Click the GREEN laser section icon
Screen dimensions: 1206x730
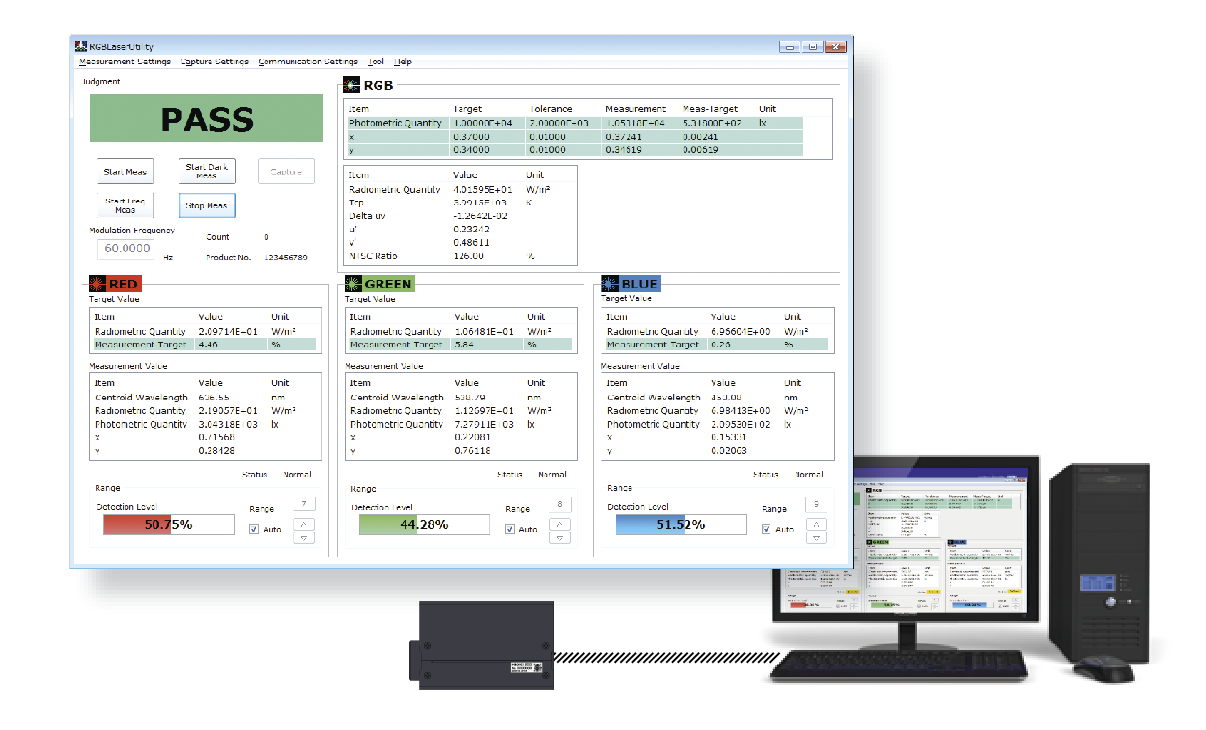(x=353, y=283)
